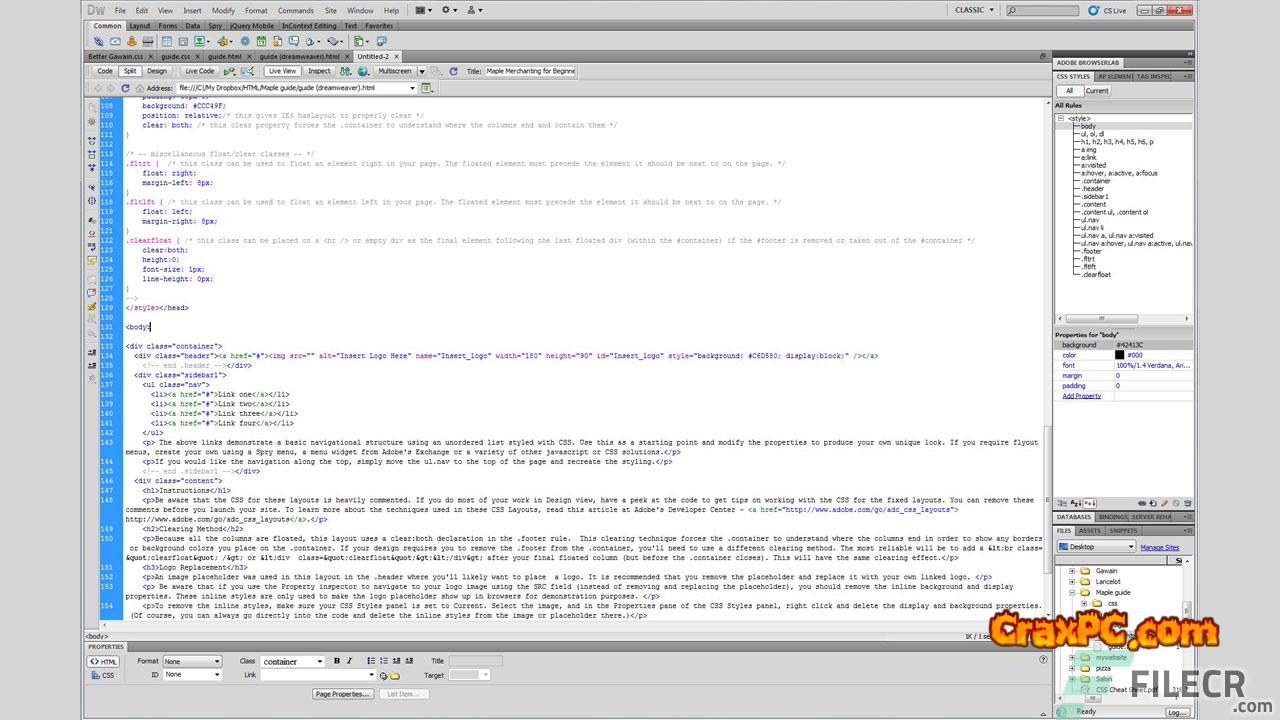Collapse the <style> node in All Rules
This screenshot has width=1280, height=720.
point(1061,118)
